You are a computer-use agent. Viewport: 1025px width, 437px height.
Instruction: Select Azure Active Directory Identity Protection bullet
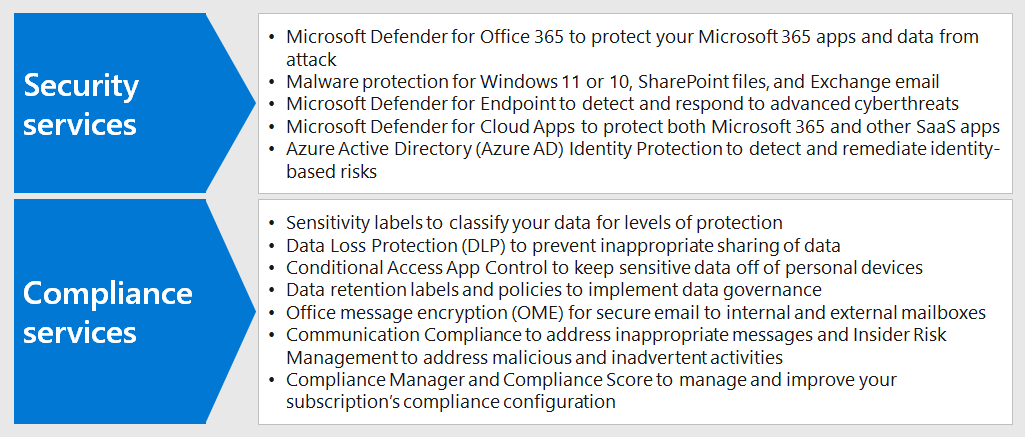point(643,160)
